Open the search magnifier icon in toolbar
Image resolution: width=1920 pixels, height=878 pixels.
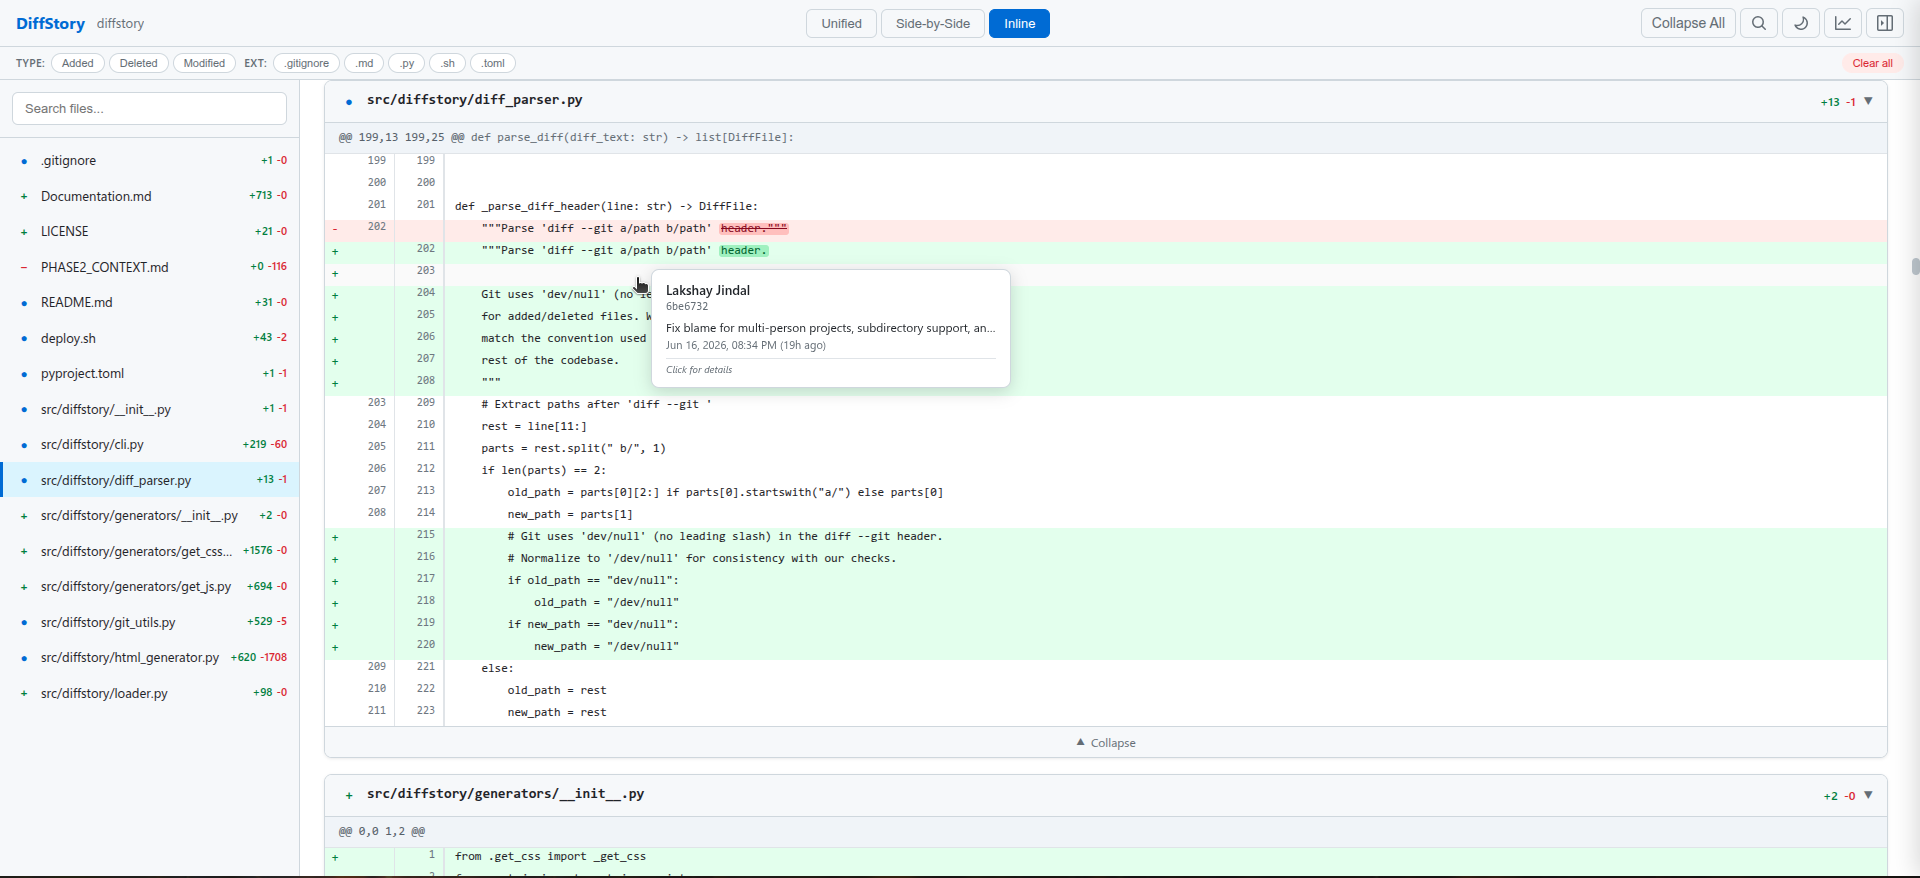pos(1759,23)
